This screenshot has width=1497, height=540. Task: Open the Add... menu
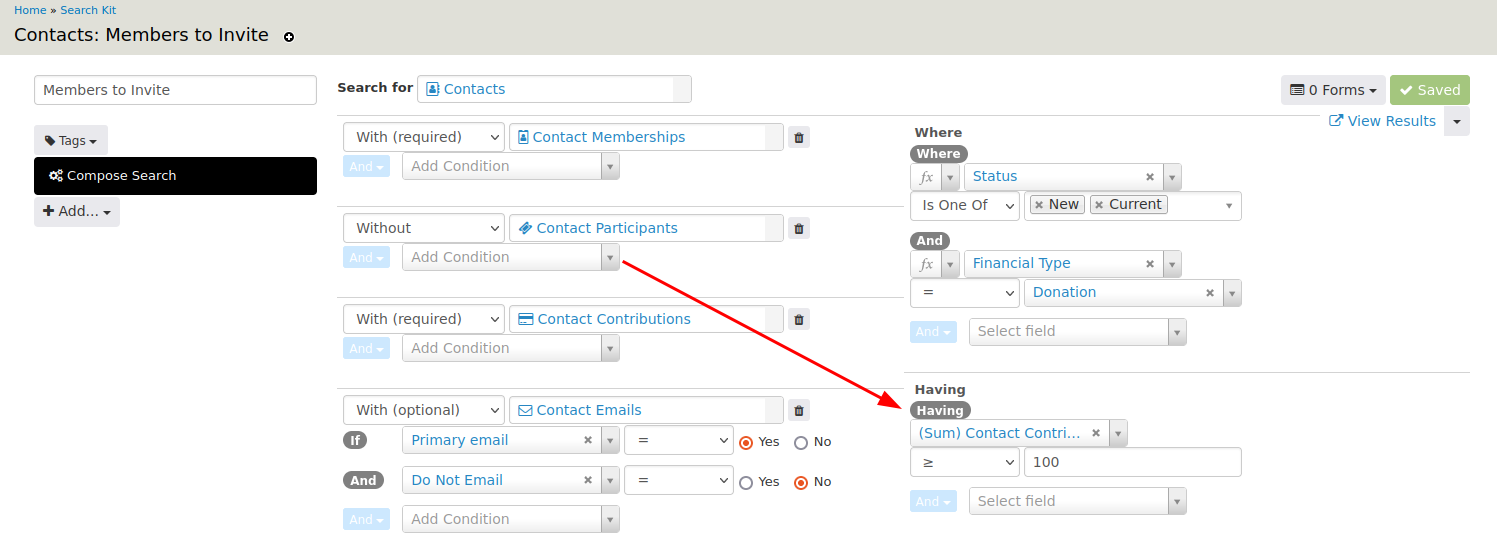(x=77, y=212)
